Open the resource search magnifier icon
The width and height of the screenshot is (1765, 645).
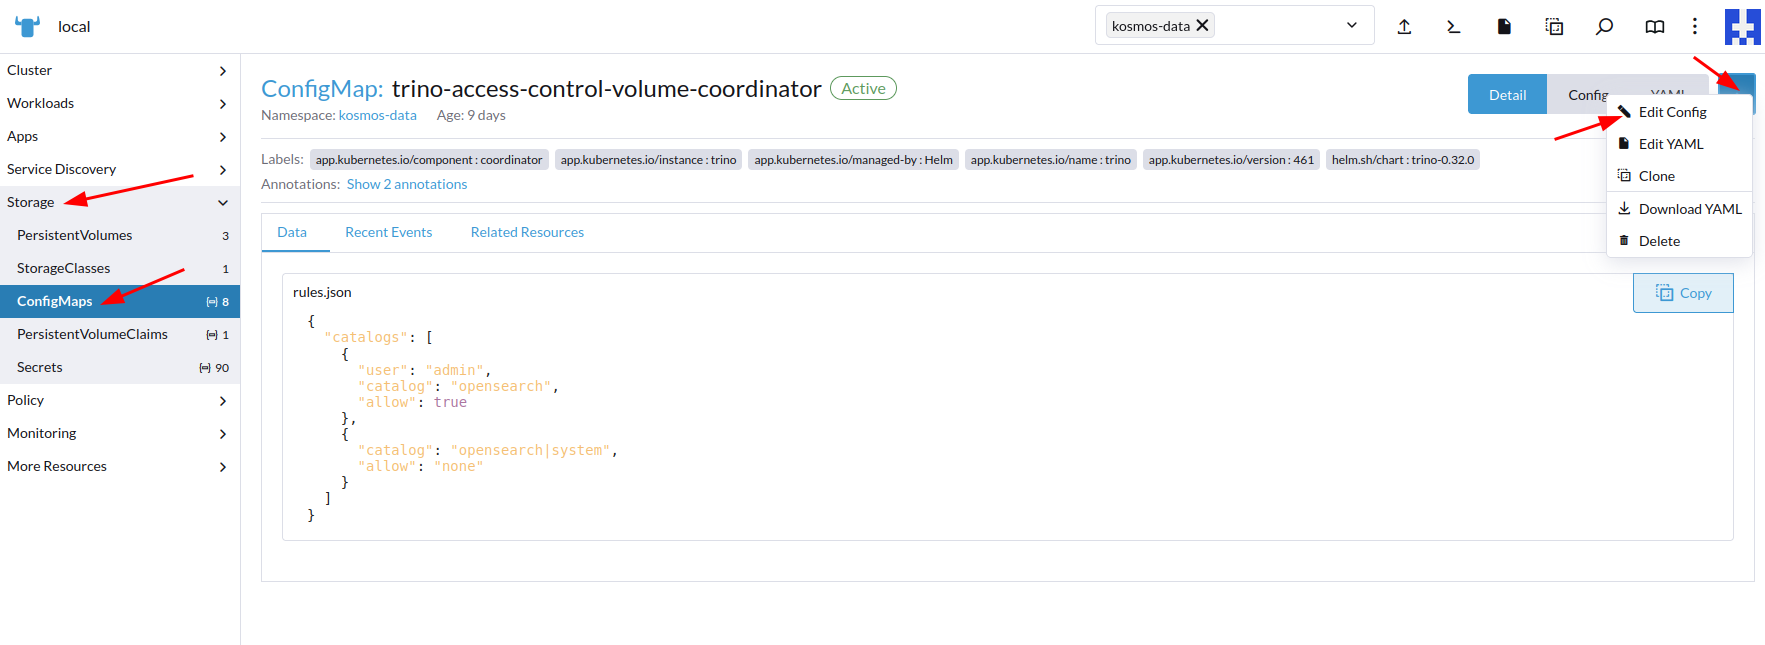tap(1604, 27)
